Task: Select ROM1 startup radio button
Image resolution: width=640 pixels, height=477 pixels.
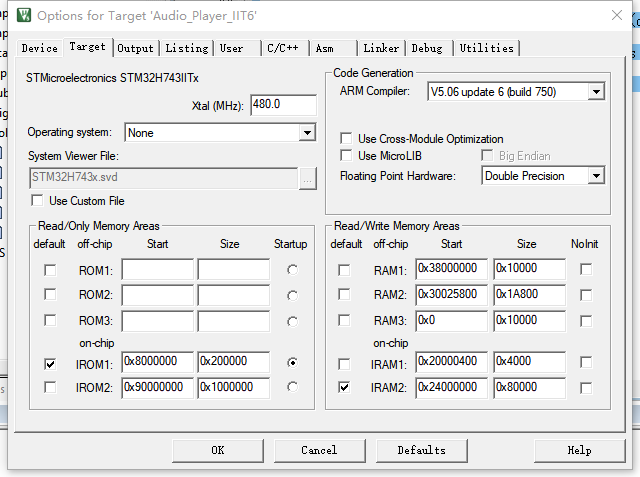Action: tap(292, 270)
